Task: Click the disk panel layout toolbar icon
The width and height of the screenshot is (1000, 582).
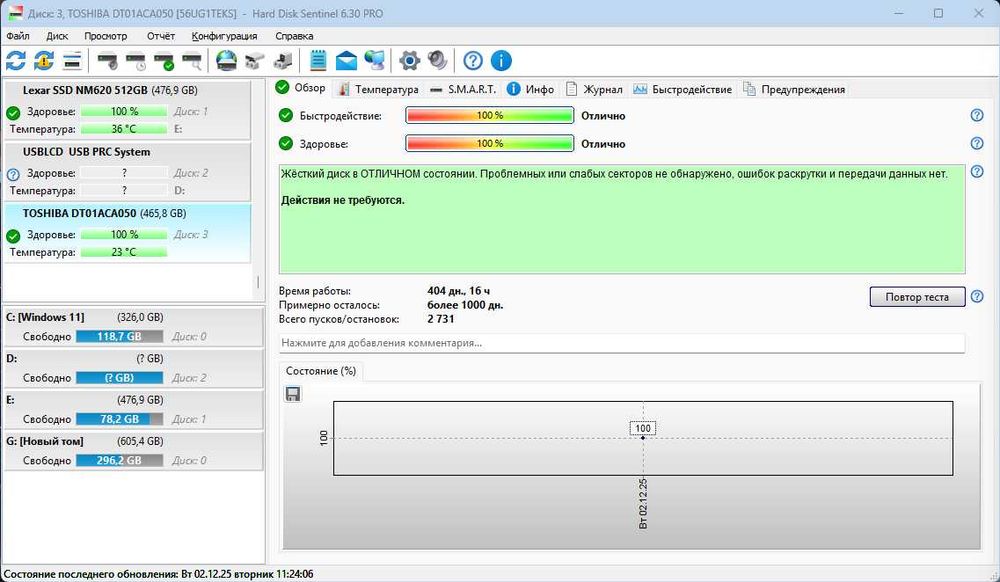Action: coord(72,61)
